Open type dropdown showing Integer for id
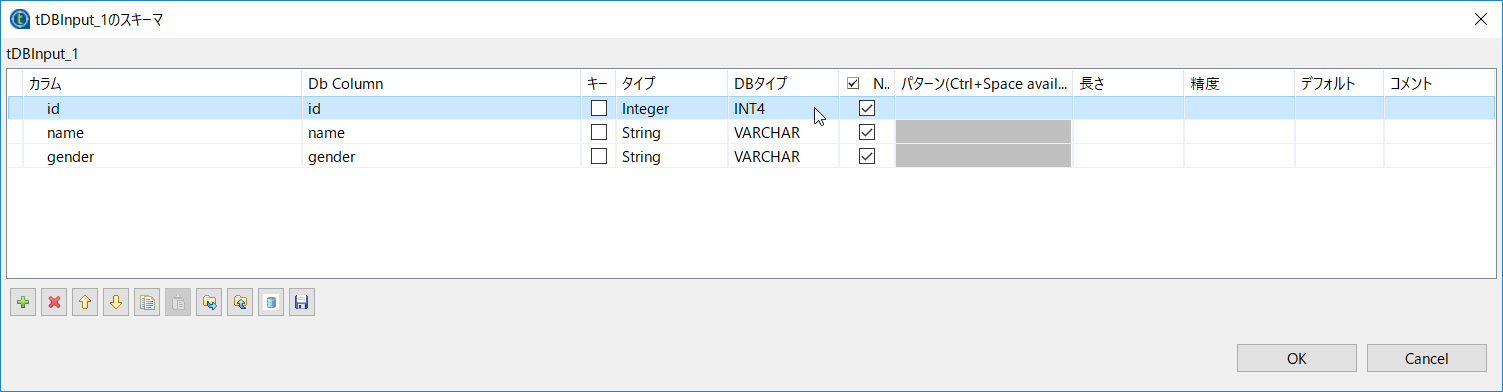The width and height of the screenshot is (1503, 392). (x=671, y=108)
